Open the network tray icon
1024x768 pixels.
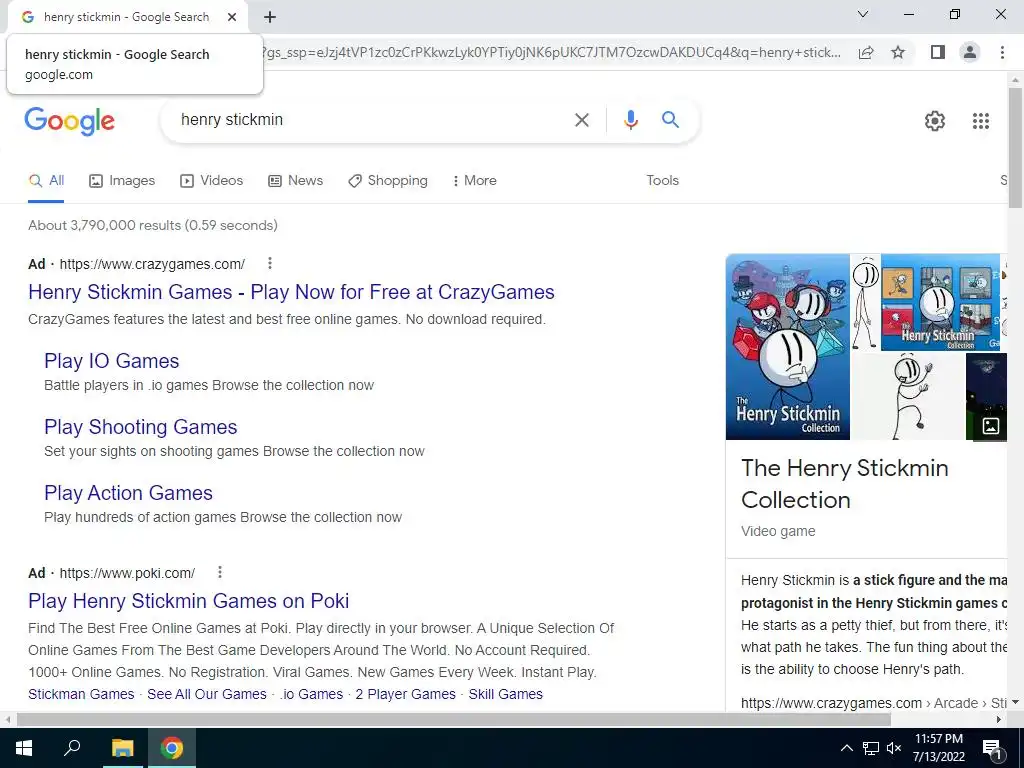click(x=871, y=748)
